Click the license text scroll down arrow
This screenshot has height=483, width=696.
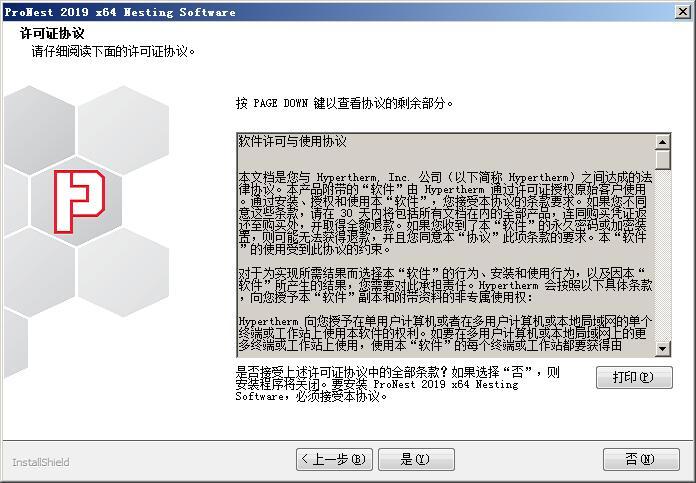click(662, 348)
